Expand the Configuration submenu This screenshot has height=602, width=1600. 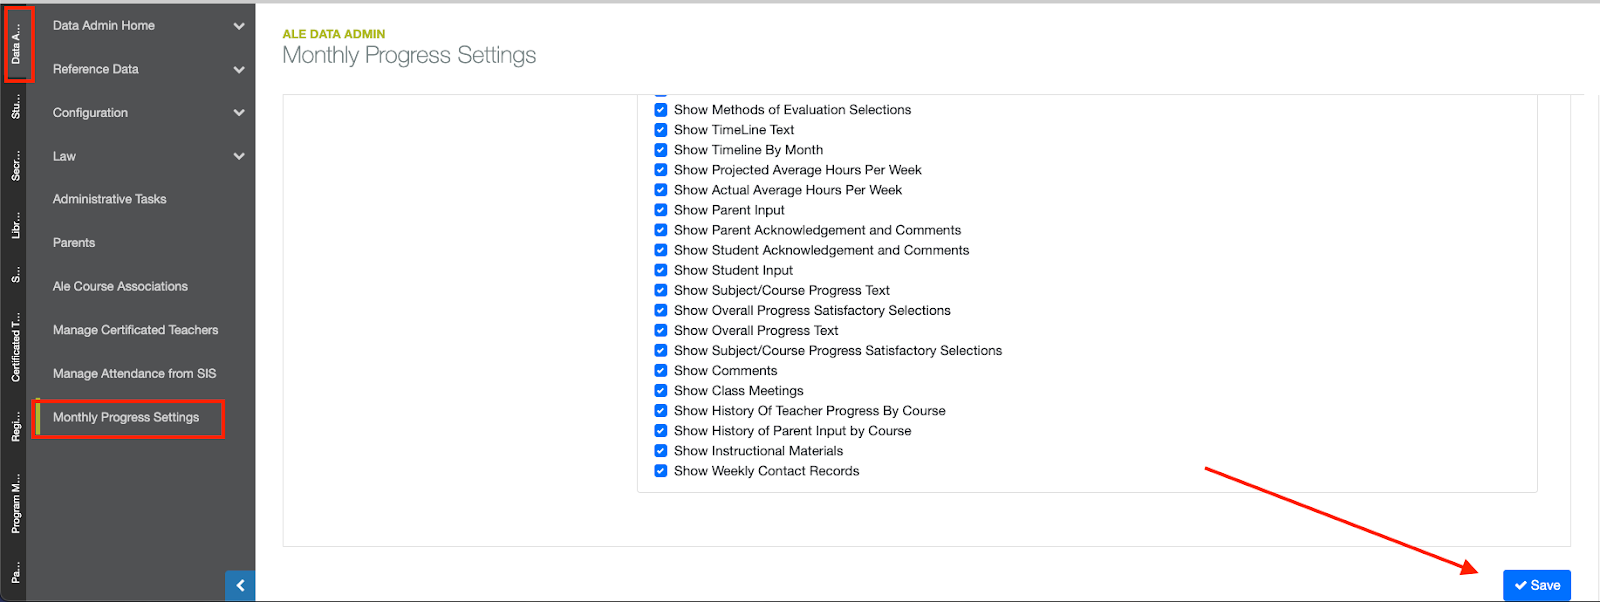[239, 113]
